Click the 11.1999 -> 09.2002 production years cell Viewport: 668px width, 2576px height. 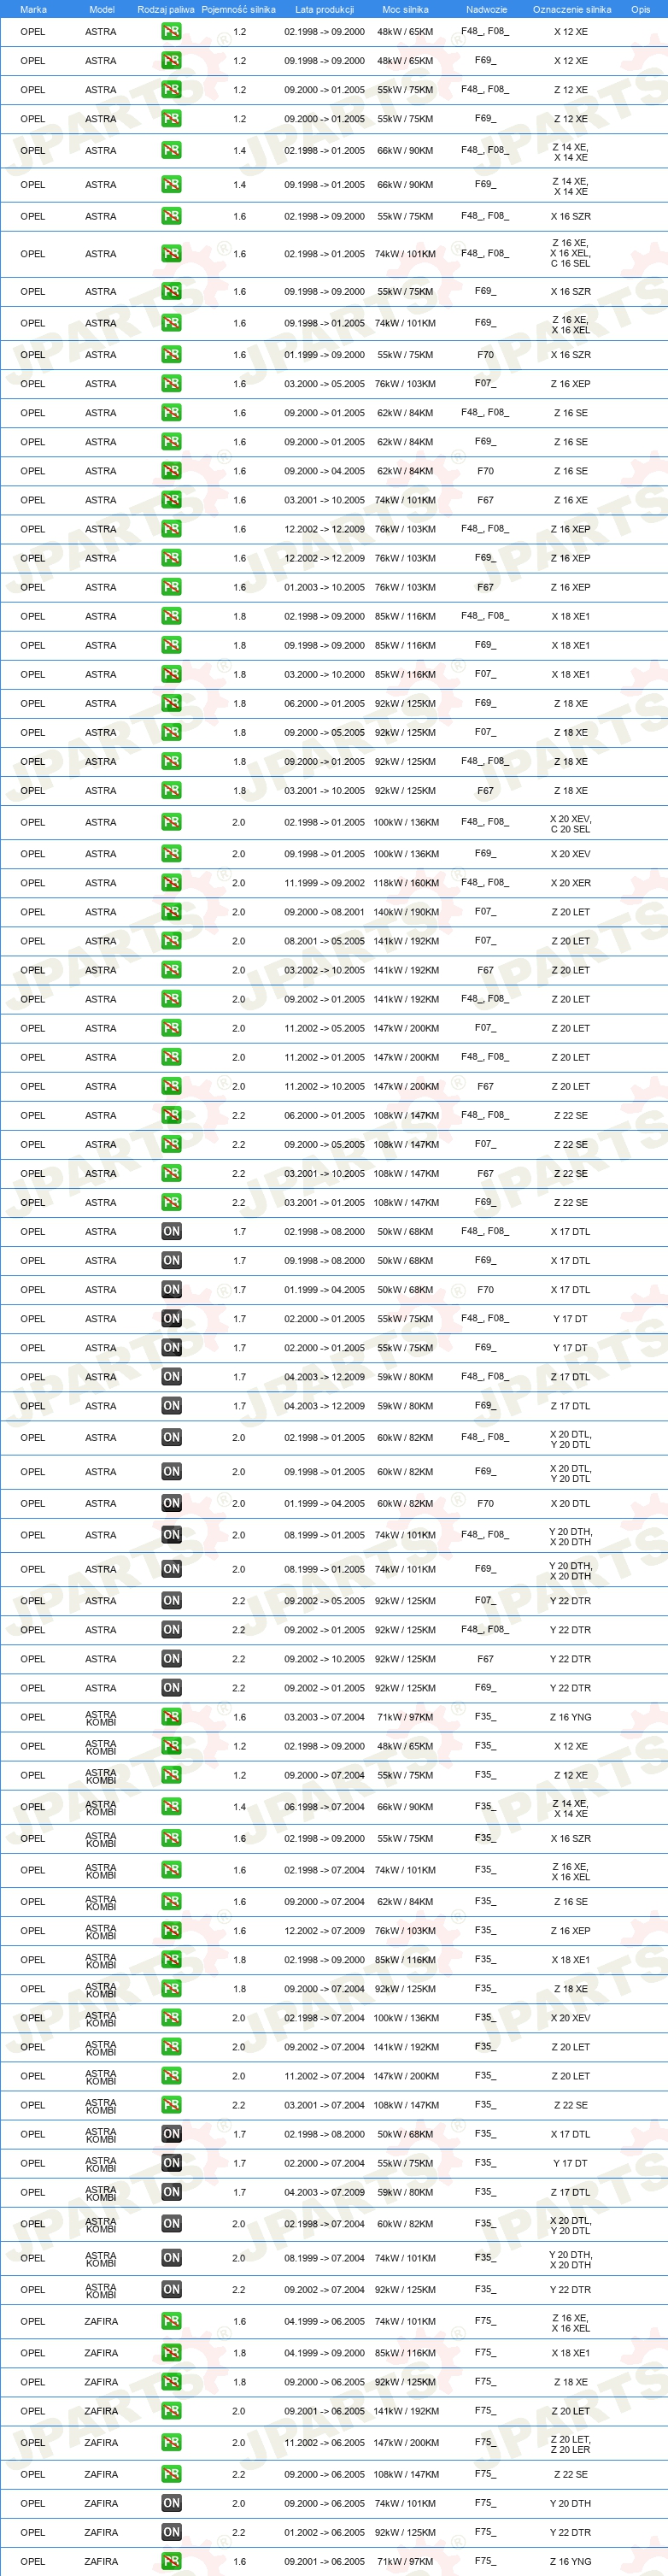(324, 883)
